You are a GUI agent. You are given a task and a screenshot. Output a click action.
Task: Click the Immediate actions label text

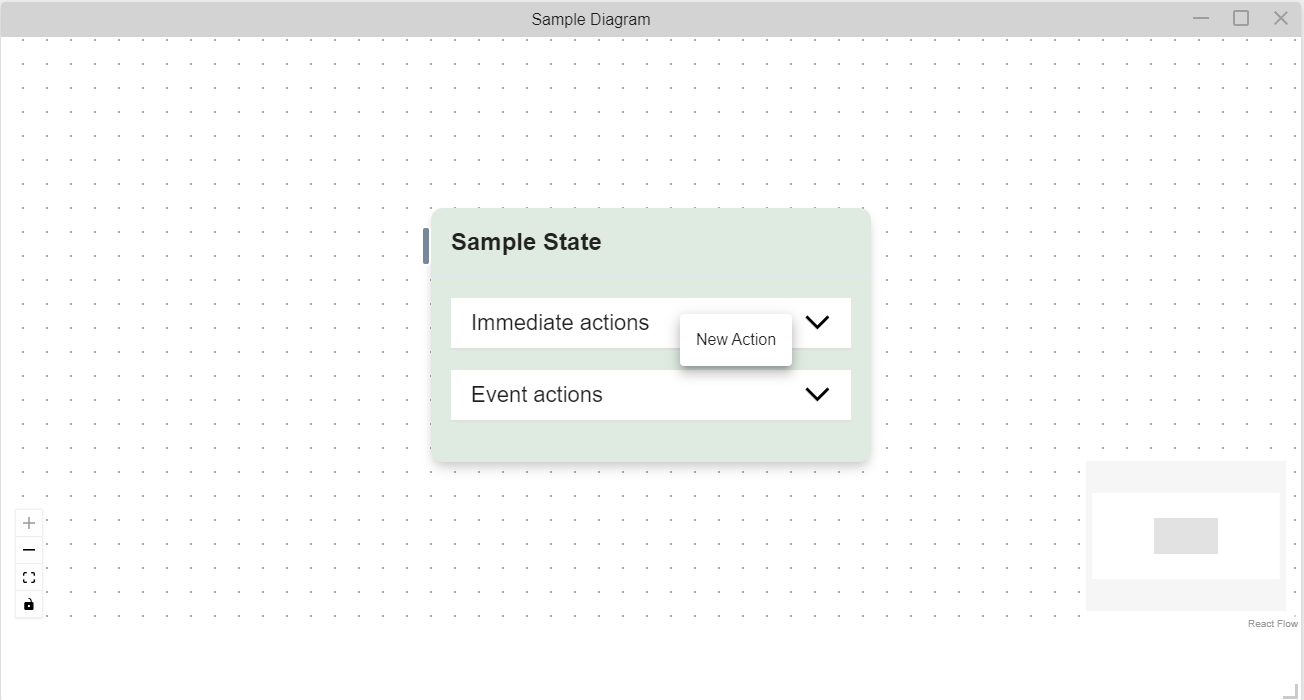coord(560,323)
